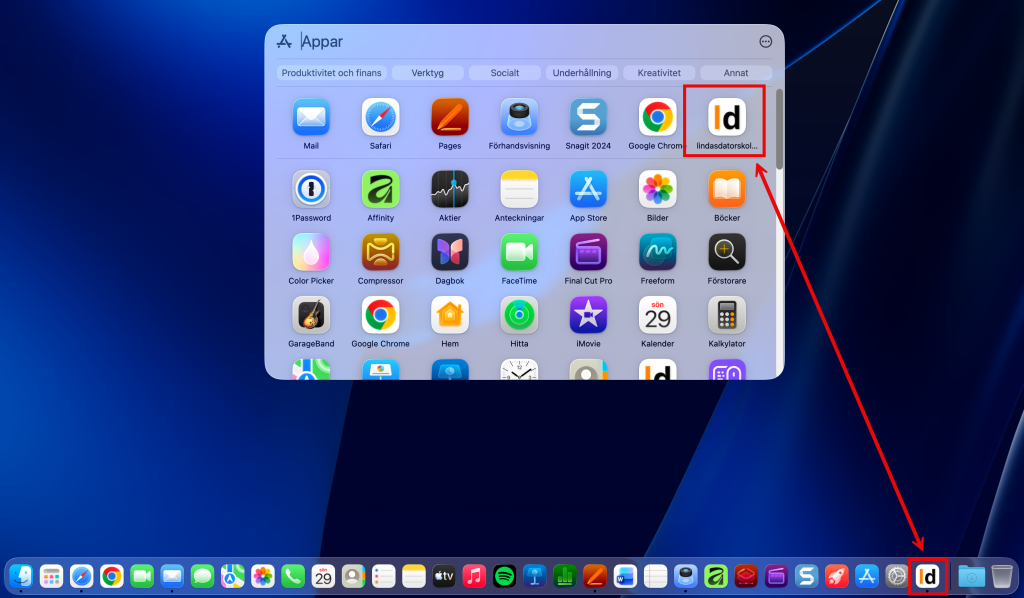
Task: Open the Böcker app
Action: point(726,189)
